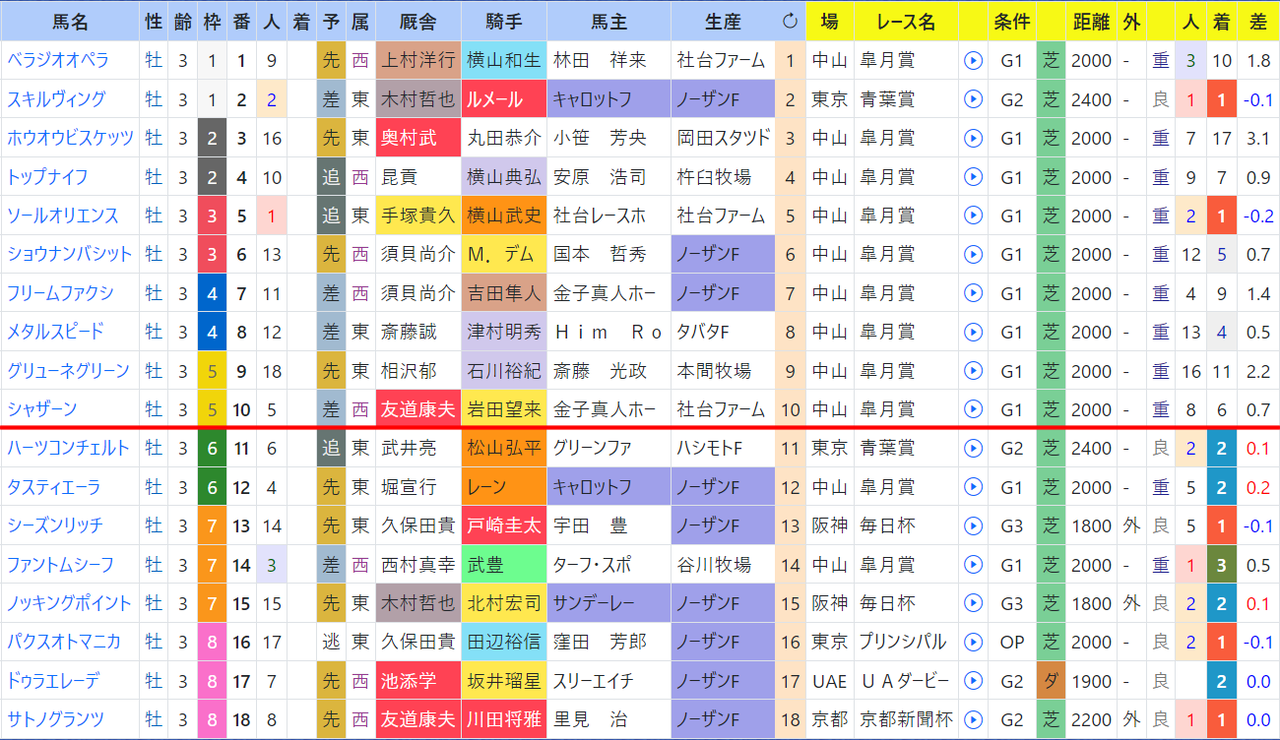Viewport: 1280px width, 740px height.
Task: Open the horse page for スキルヴィング
Action: (x=56, y=99)
